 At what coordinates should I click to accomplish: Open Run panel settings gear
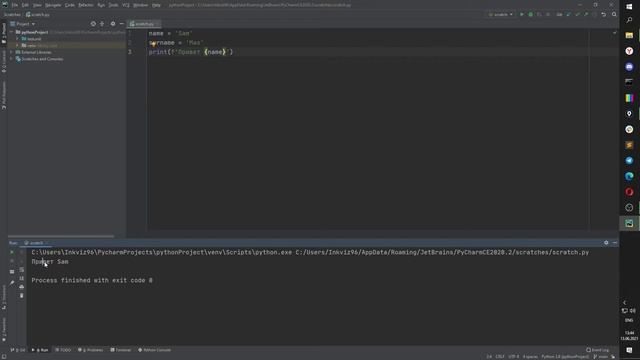[606, 243]
